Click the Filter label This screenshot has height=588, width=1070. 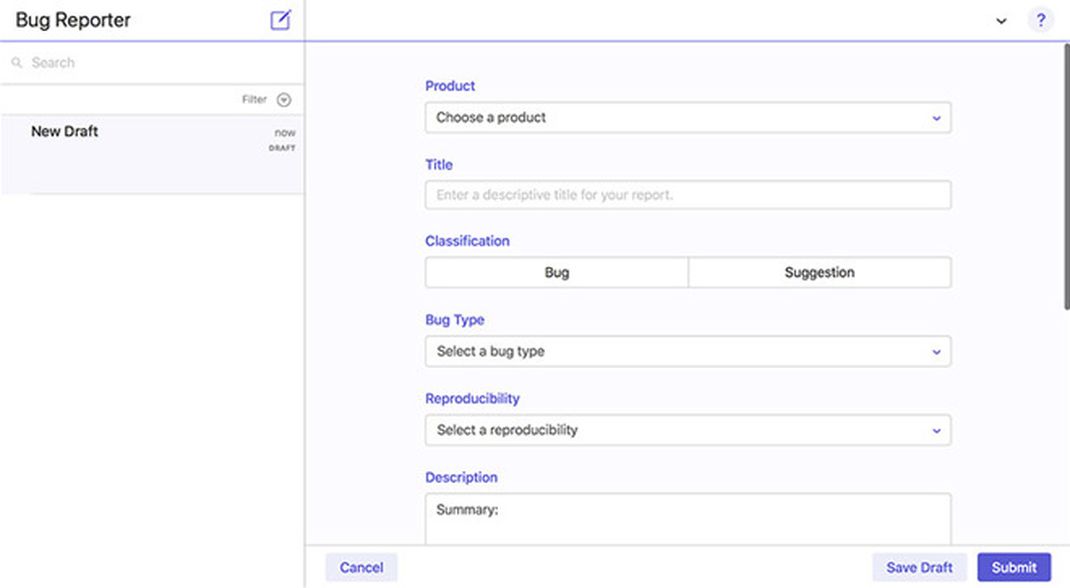[x=254, y=100]
